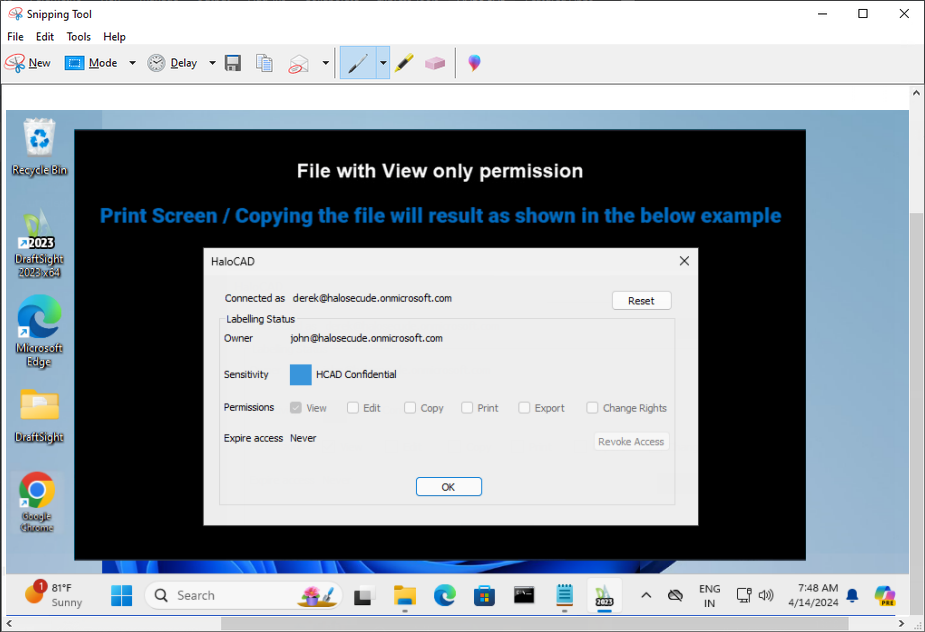925x632 pixels.
Task: Open the Delay dropdown arrow
Action: tap(212, 63)
